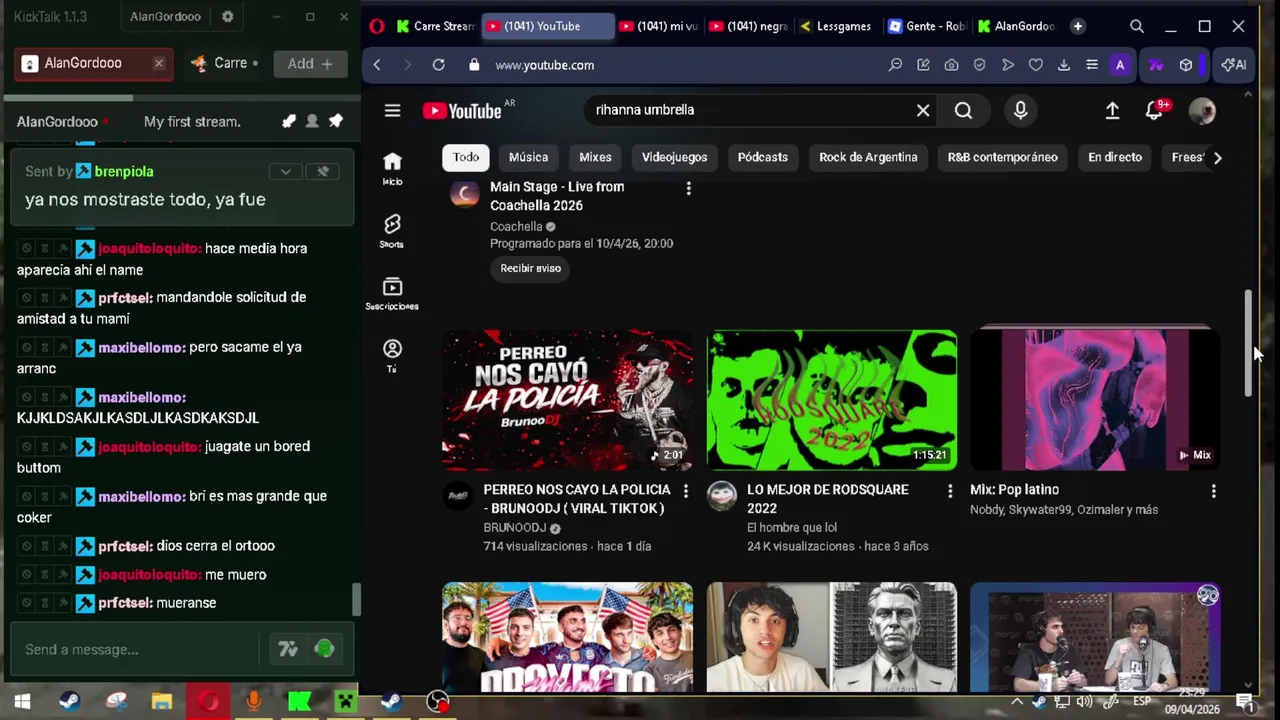Screen dimensions: 1280x720
Task: Clear the rihanna umbrella search text
Action: [923, 111]
